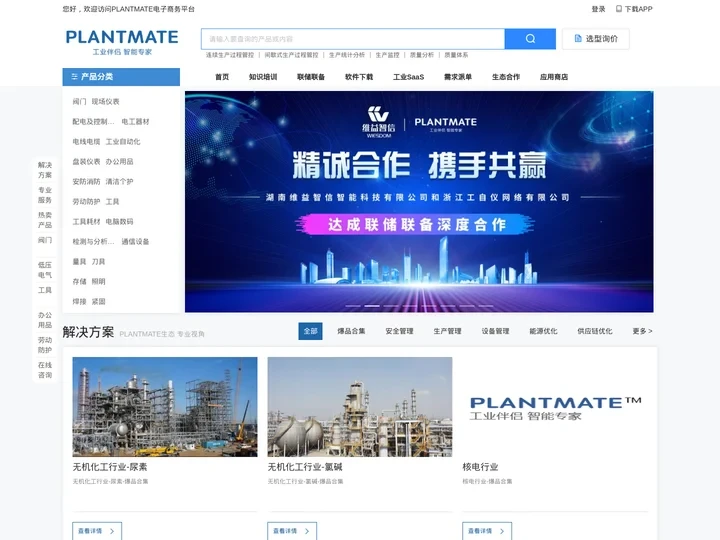
Task: Open the 无机化工行业-氯碱 plant thumbnail
Action: [360, 407]
